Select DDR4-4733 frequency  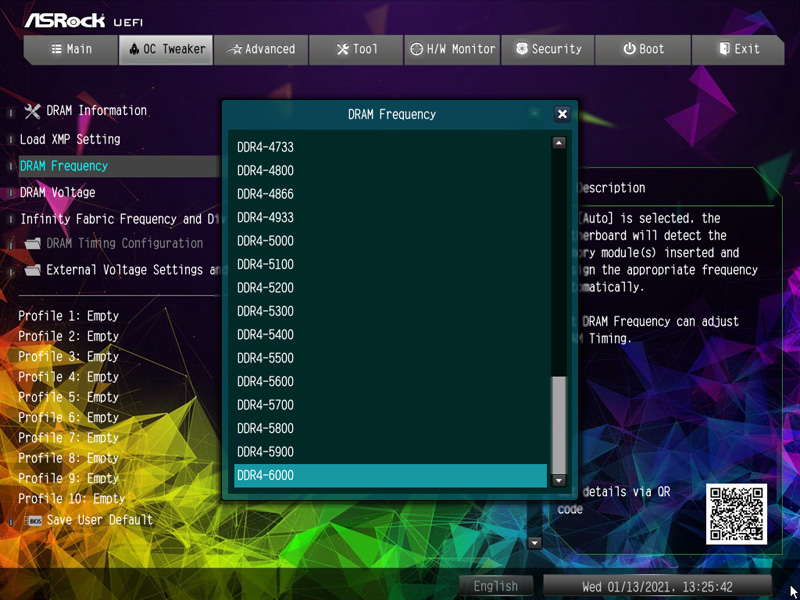[390, 147]
